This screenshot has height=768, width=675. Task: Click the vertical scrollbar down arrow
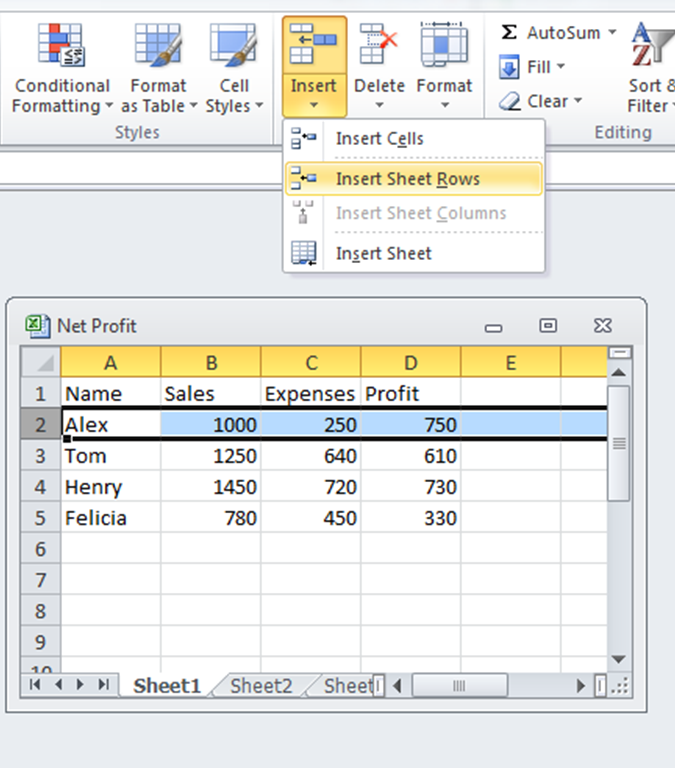click(619, 659)
